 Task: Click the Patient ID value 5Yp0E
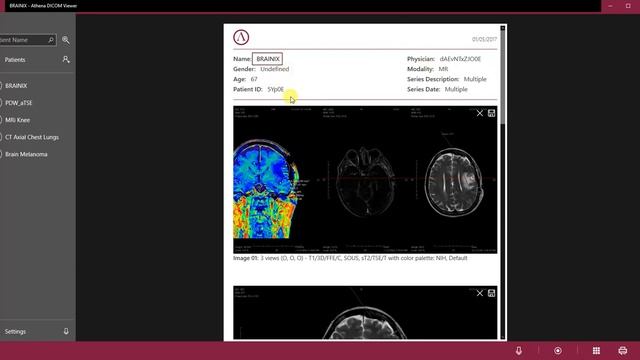pos(276,89)
